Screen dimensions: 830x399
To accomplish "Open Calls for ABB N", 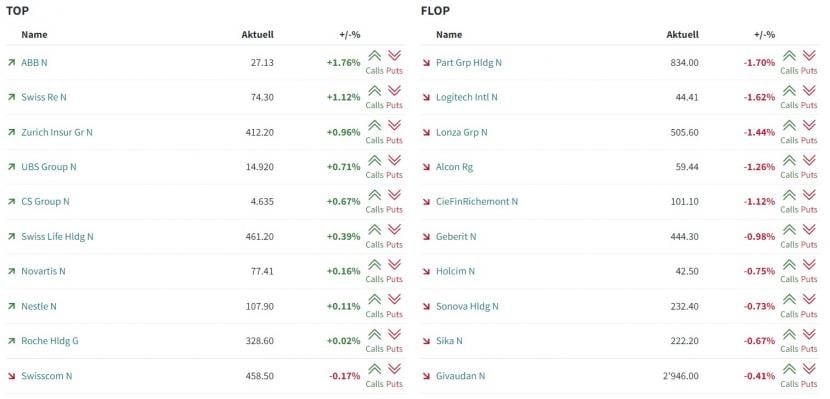I will 374,62.
